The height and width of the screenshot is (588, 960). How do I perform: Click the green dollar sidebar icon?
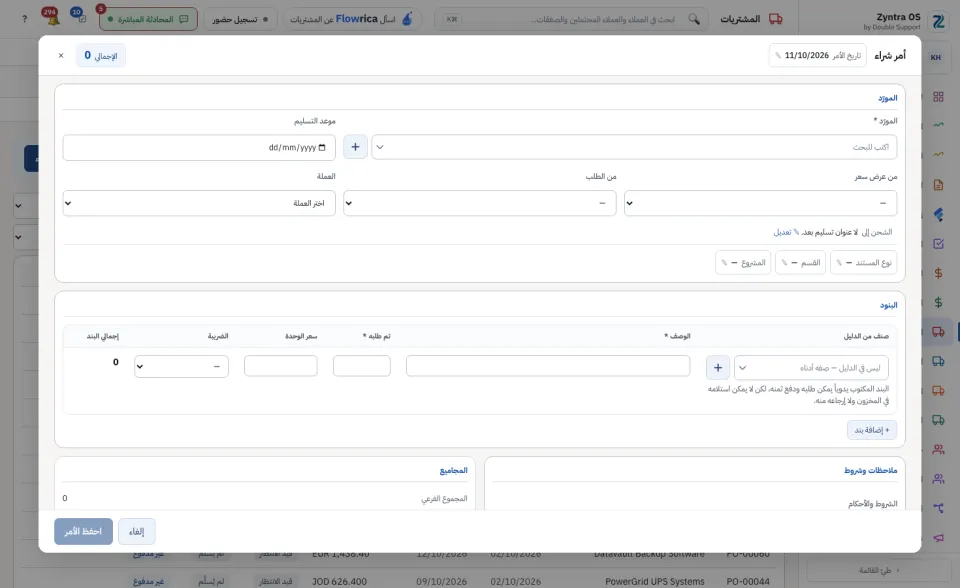(x=938, y=303)
